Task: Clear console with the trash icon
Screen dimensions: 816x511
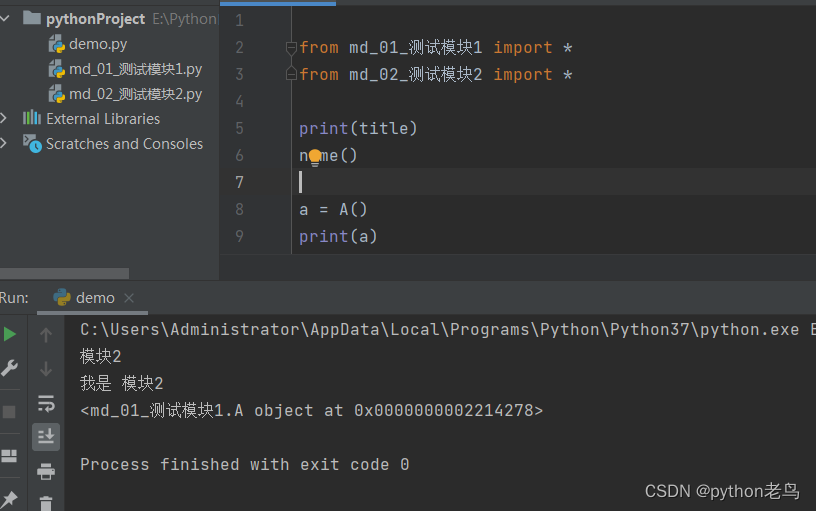Action: point(46,503)
